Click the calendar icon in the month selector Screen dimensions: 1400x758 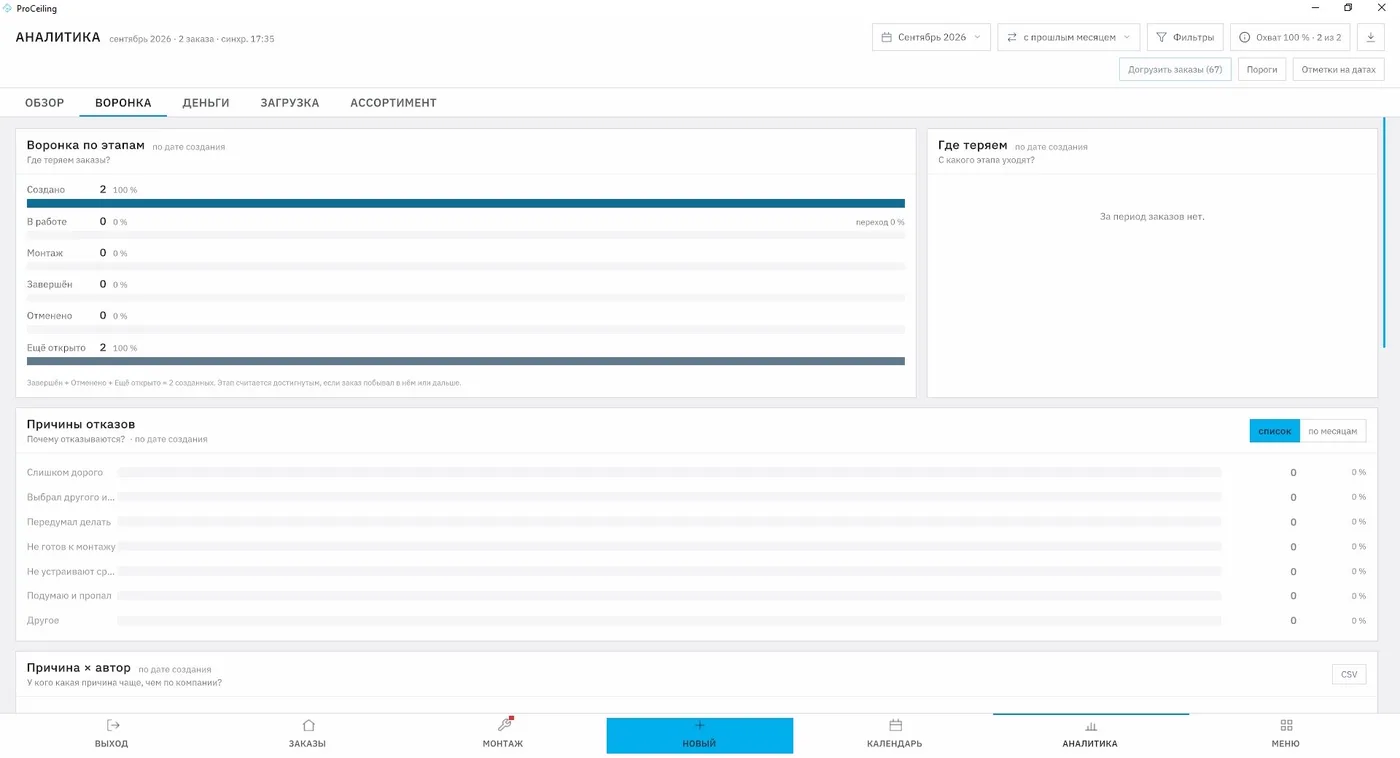click(x=886, y=37)
